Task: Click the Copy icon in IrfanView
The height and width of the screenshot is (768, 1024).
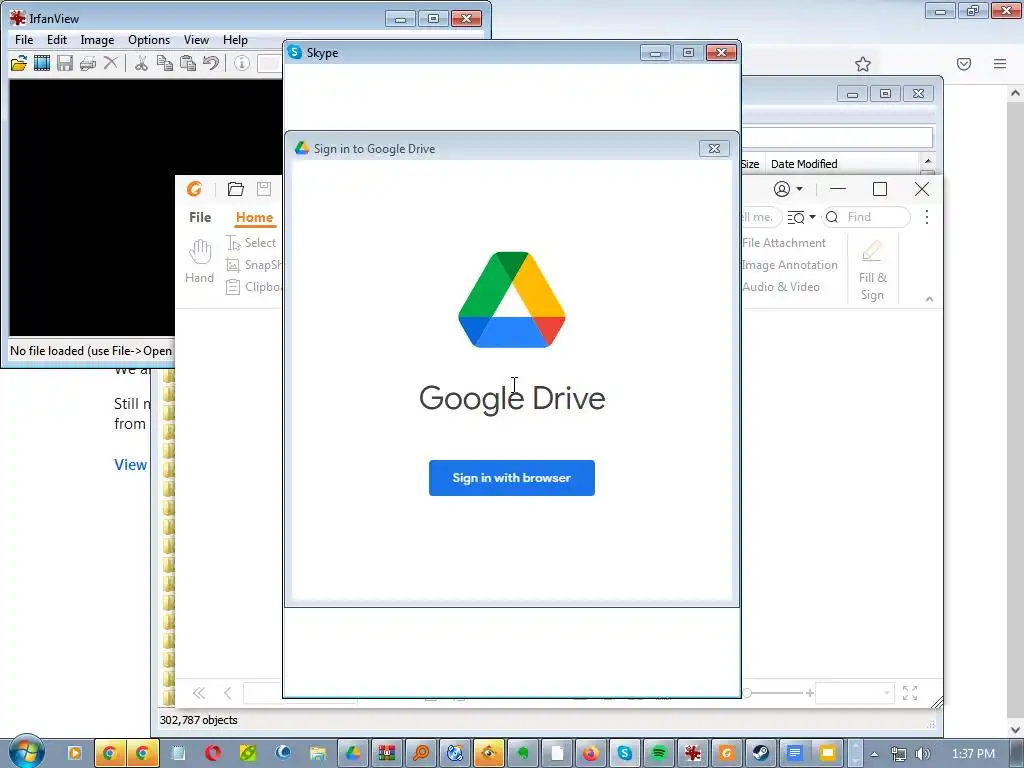Action: (x=165, y=63)
